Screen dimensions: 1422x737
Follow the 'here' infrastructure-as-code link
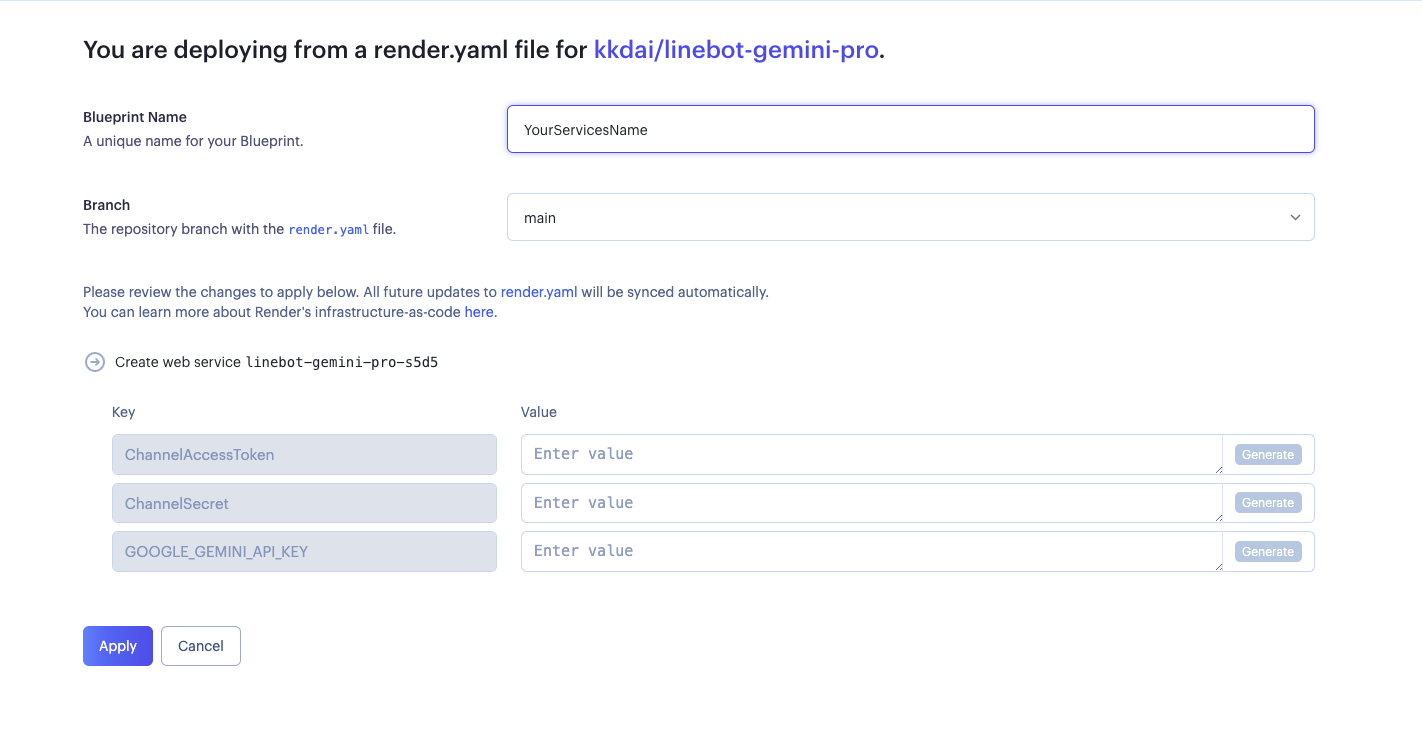coord(479,312)
